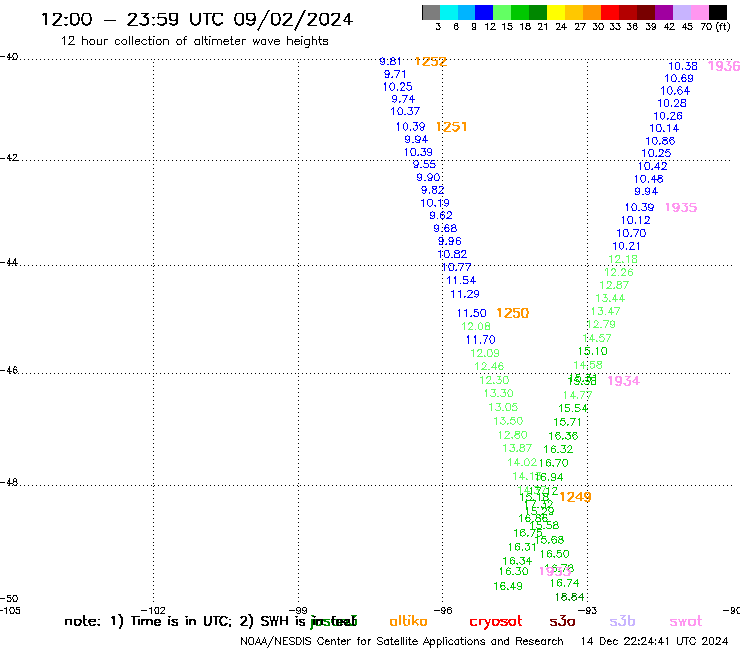The height and width of the screenshot is (650, 740).
Task: Click the -102 longitude axis label
Action: [x=153, y=611]
